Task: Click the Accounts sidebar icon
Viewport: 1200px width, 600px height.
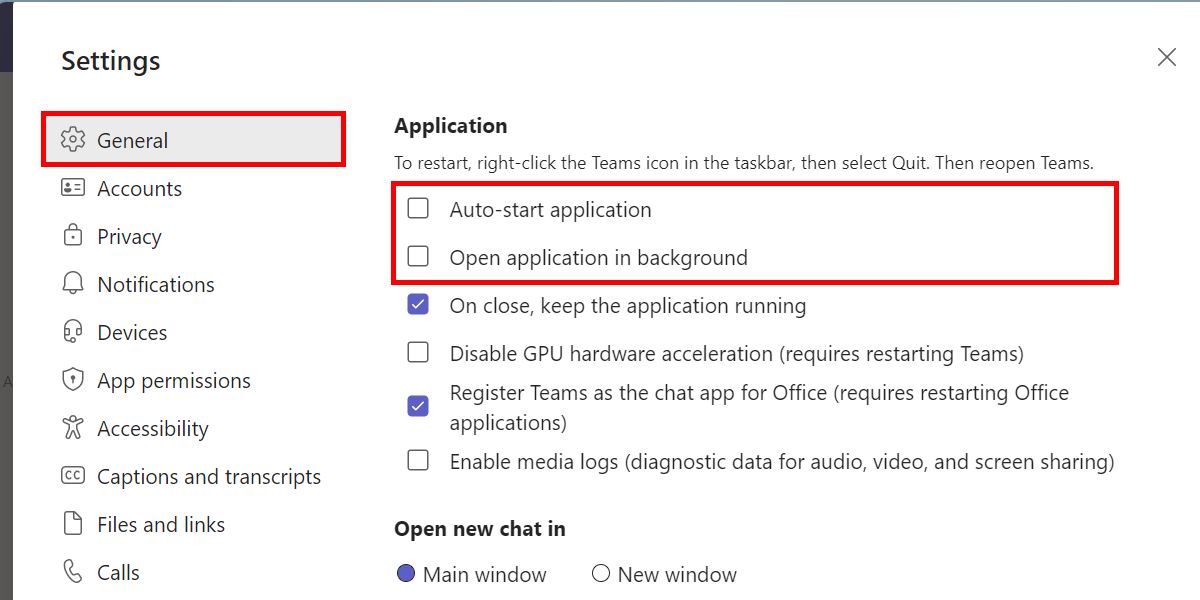Action: click(72, 188)
